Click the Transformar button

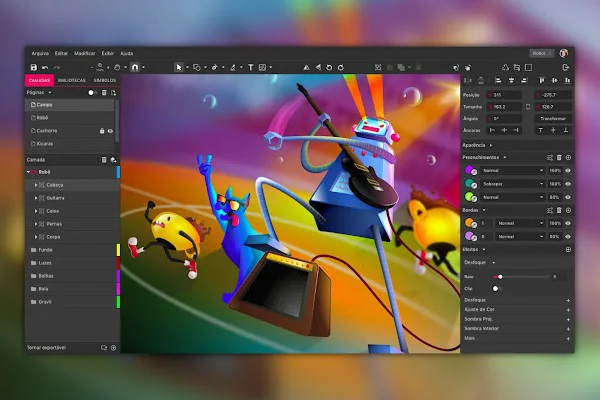tap(553, 119)
